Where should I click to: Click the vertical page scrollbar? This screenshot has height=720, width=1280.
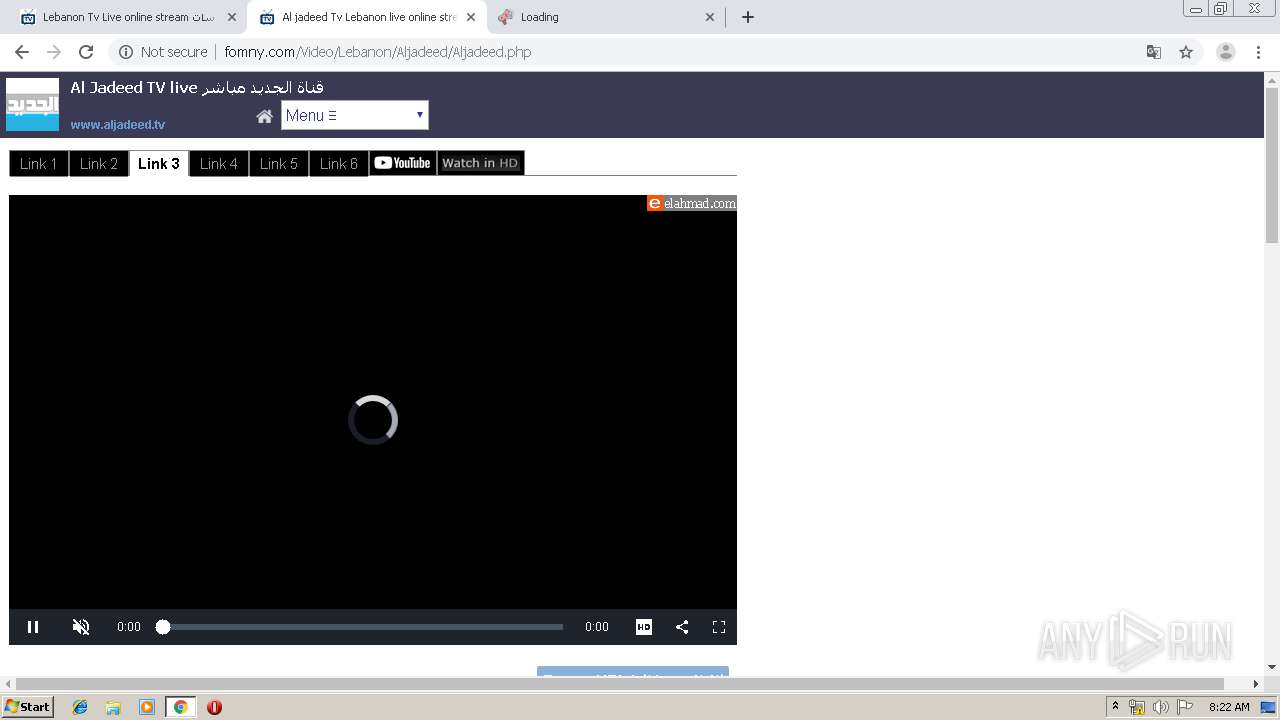pyautogui.click(x=1272, y=166)
